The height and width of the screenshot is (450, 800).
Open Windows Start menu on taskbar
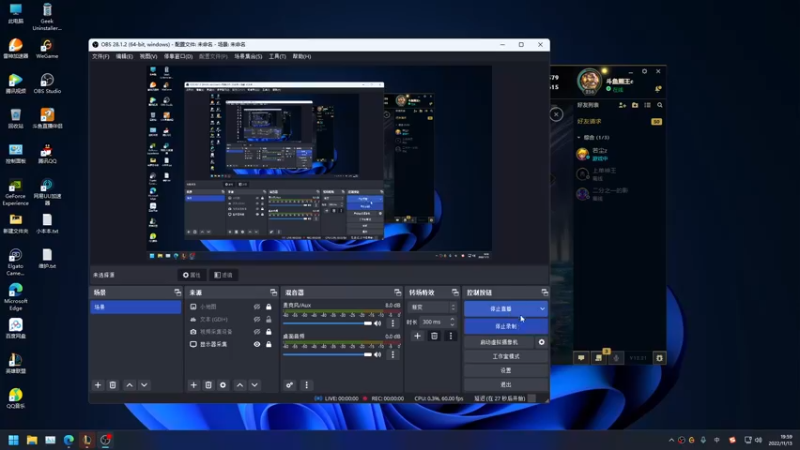click(13, 440)
